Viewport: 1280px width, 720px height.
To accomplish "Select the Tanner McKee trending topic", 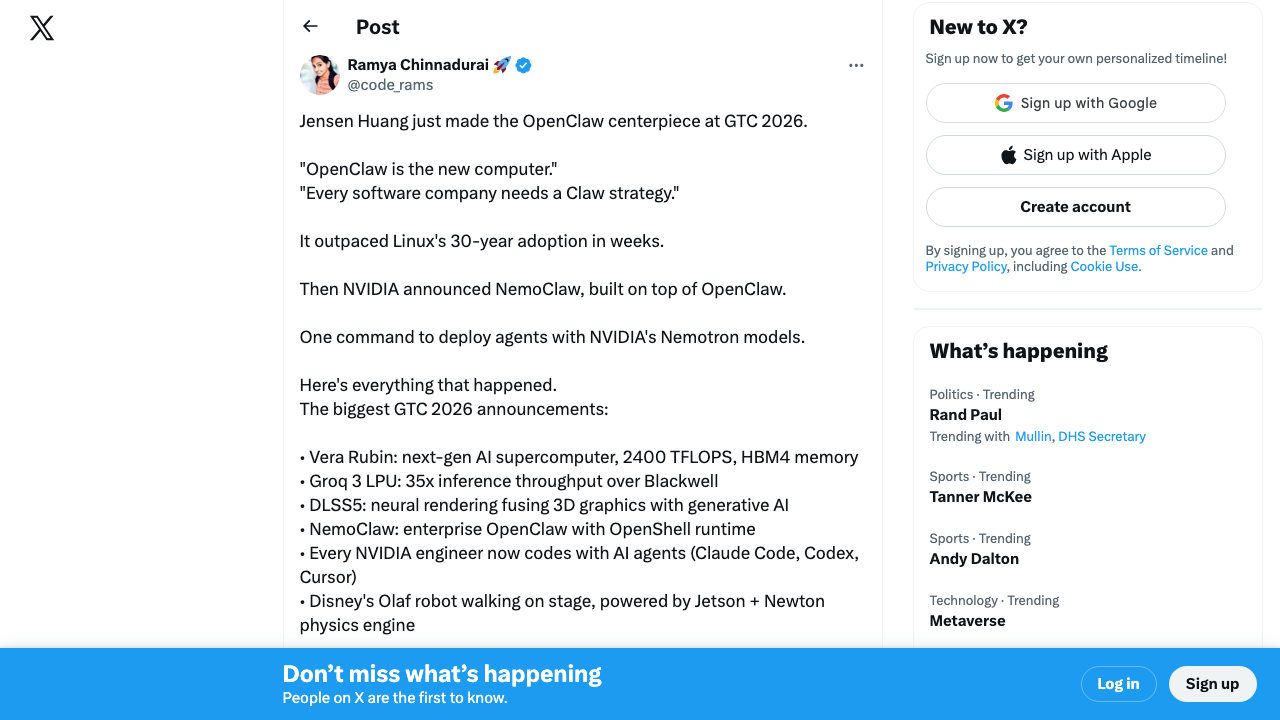I will [980, 497].
